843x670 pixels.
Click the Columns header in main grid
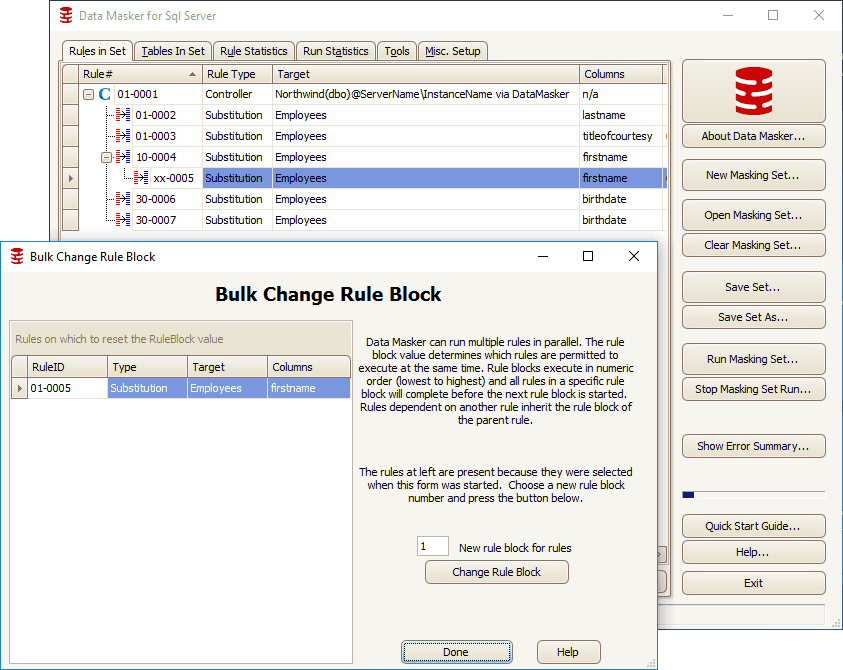tap(621, 74)
